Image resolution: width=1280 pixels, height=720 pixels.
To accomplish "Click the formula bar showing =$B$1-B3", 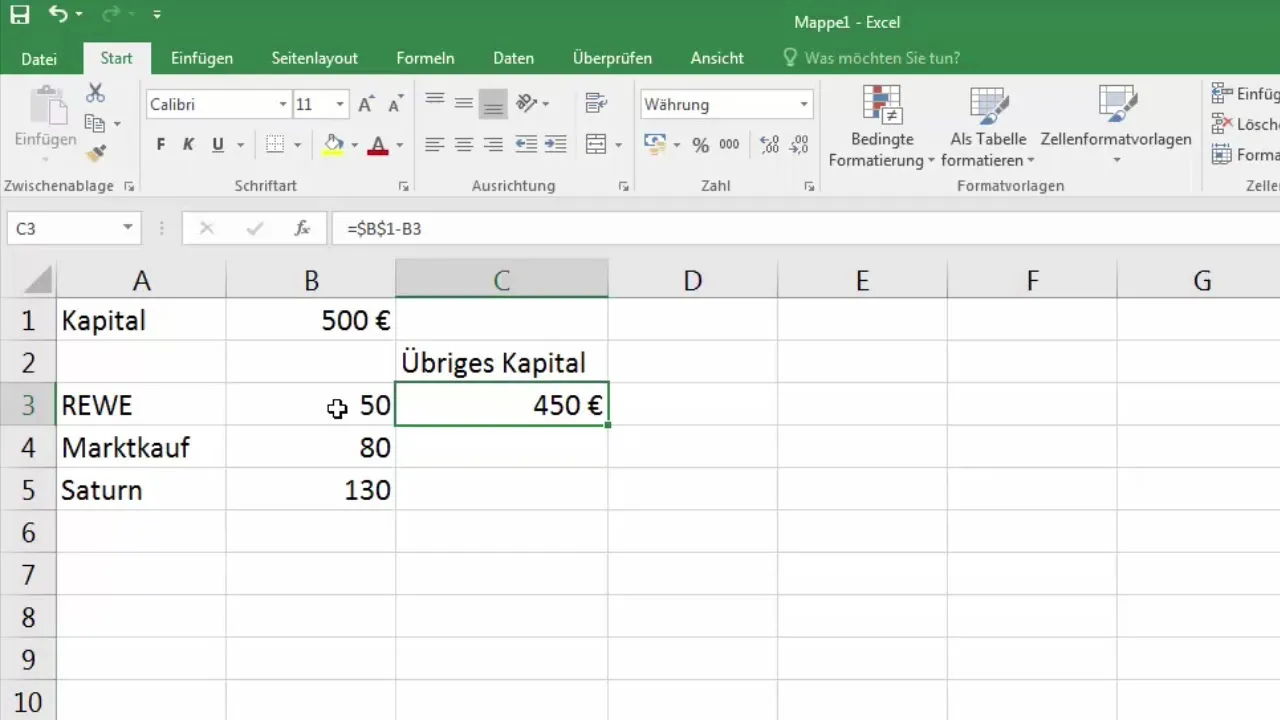I will click(806, 228).
